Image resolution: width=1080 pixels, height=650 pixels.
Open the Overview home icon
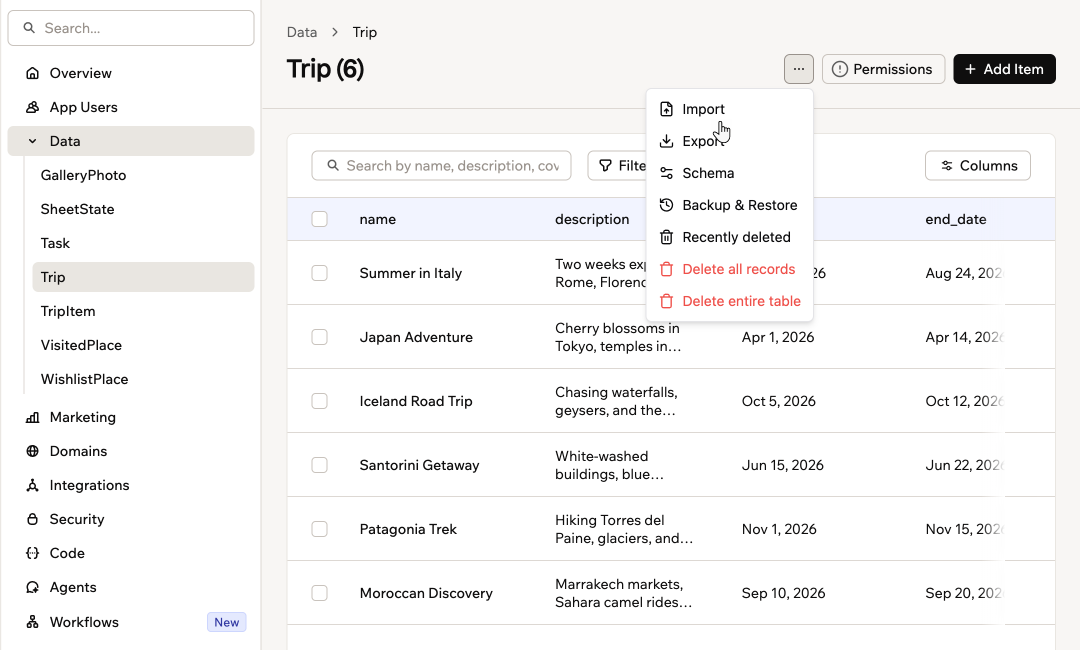click(x=32, y=73)
